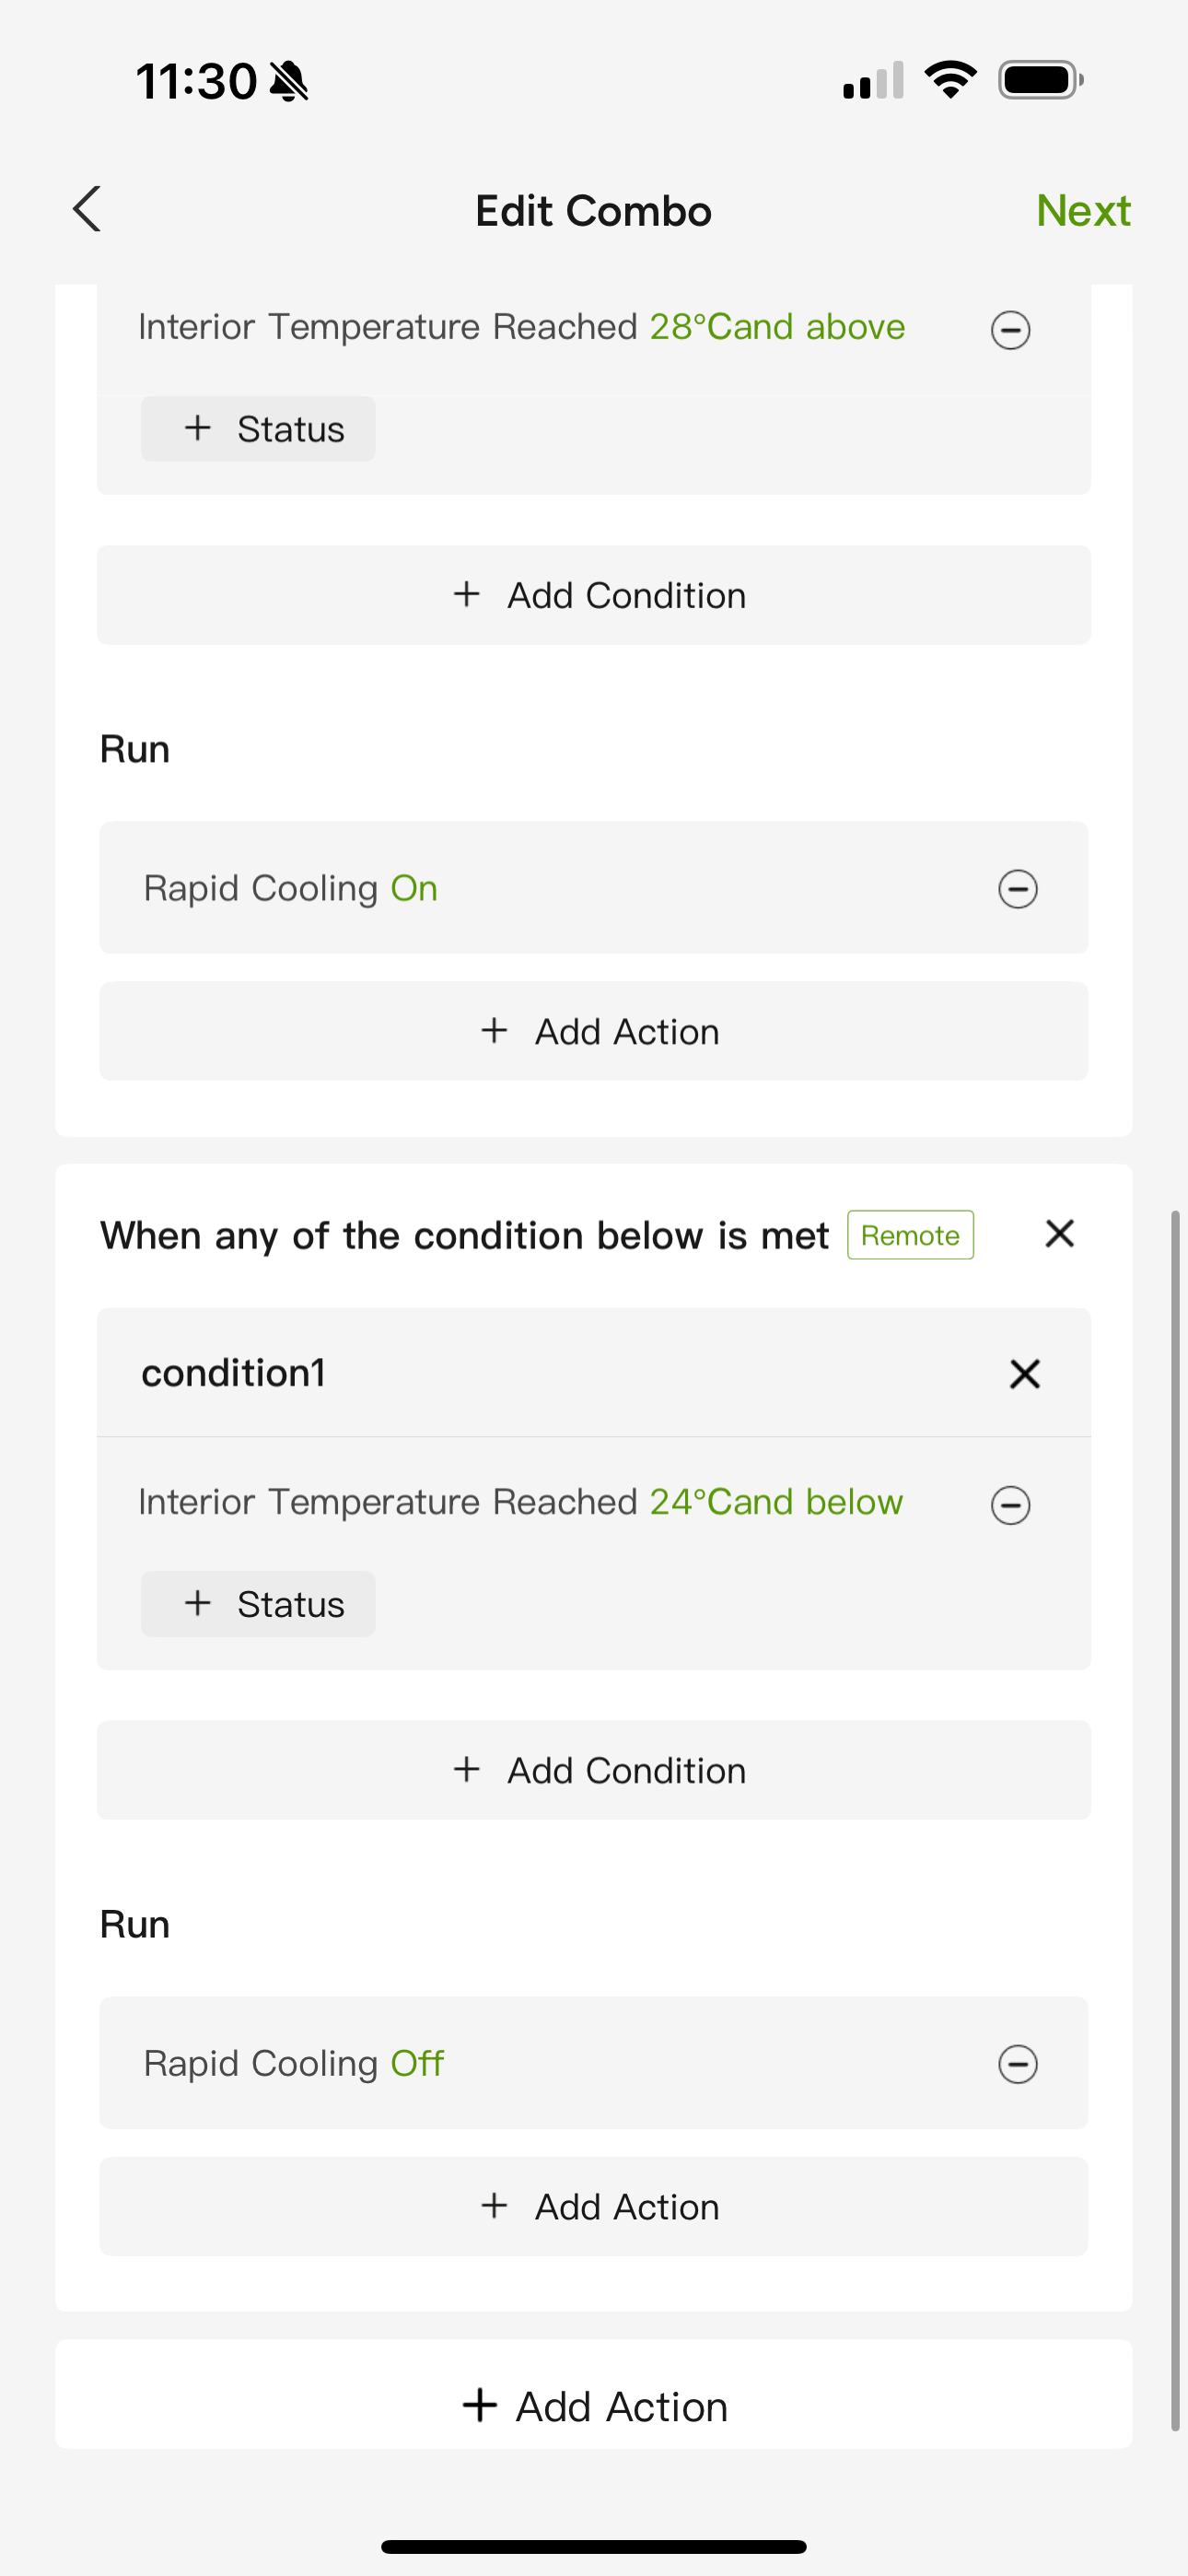
Task: Close condition1 with its X icon
Action: (1024, 1373)
